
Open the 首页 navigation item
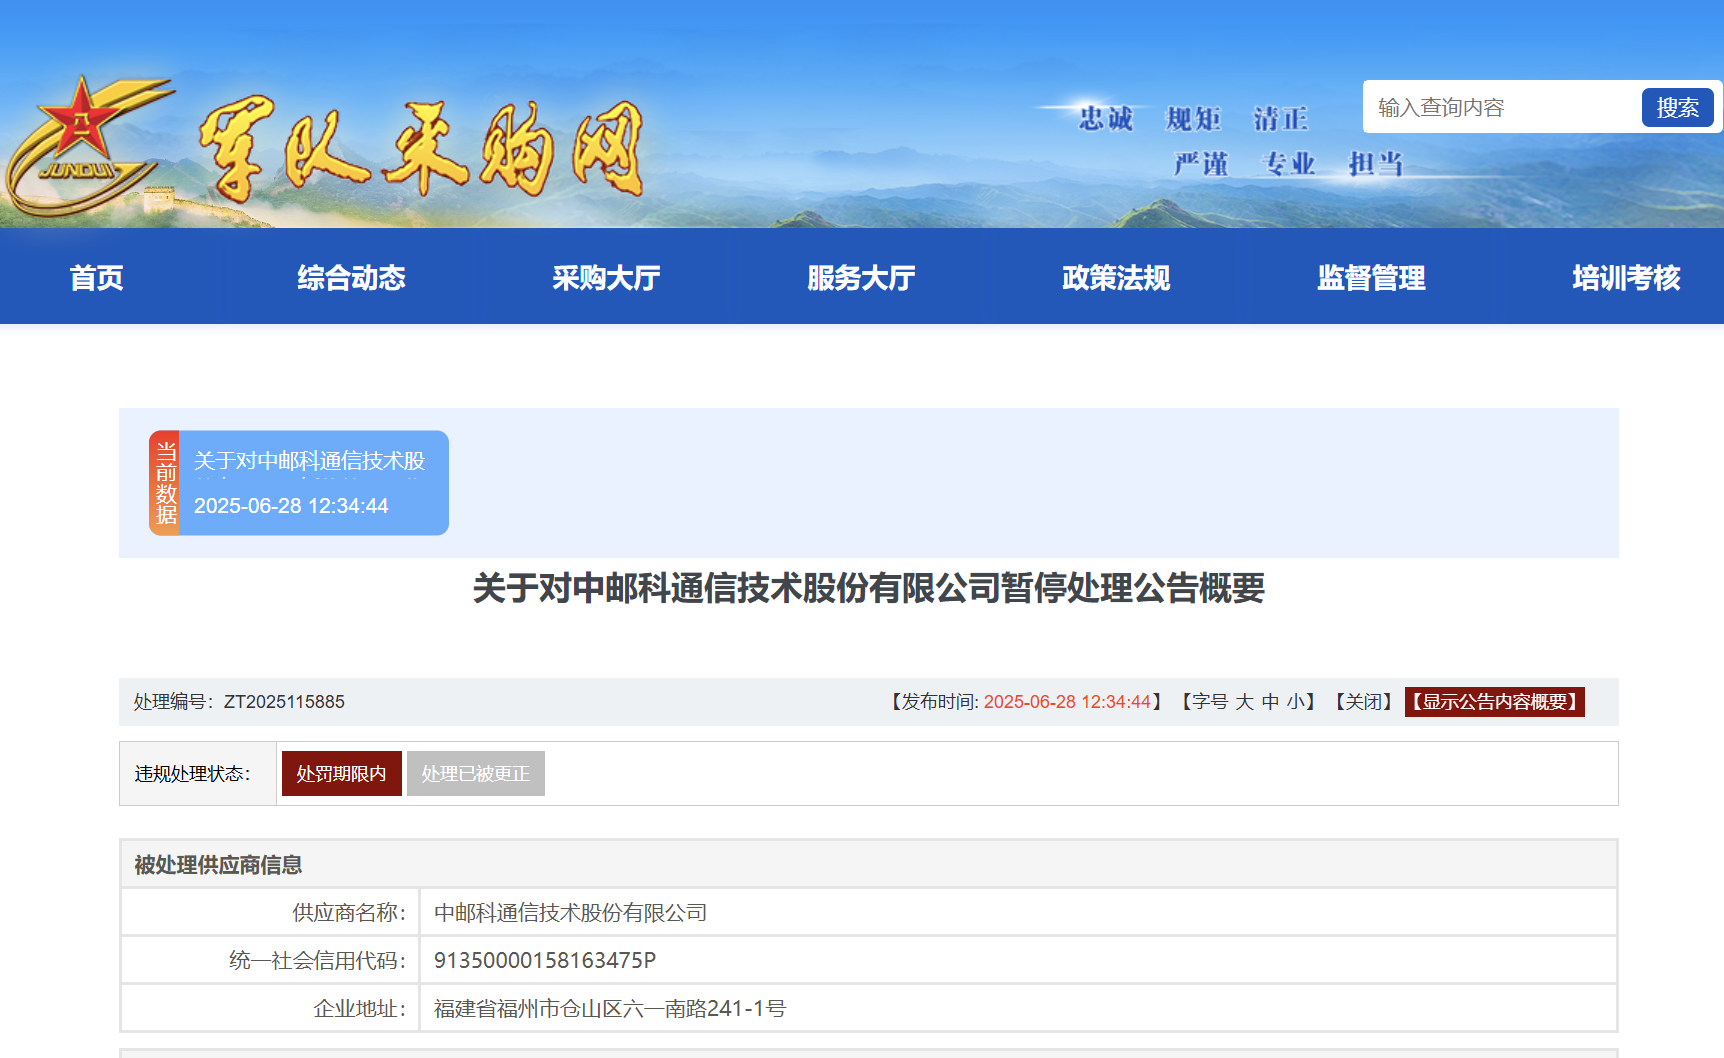coord(96,277)
